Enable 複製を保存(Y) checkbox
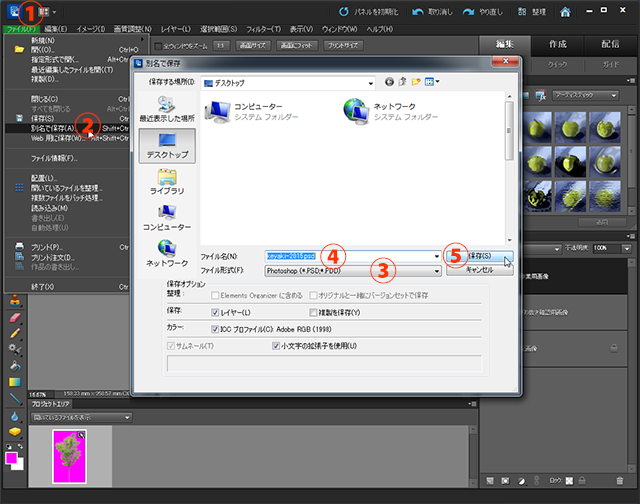Screen dimensions: 640x504 pyautogui.click(x=313, y=313)
